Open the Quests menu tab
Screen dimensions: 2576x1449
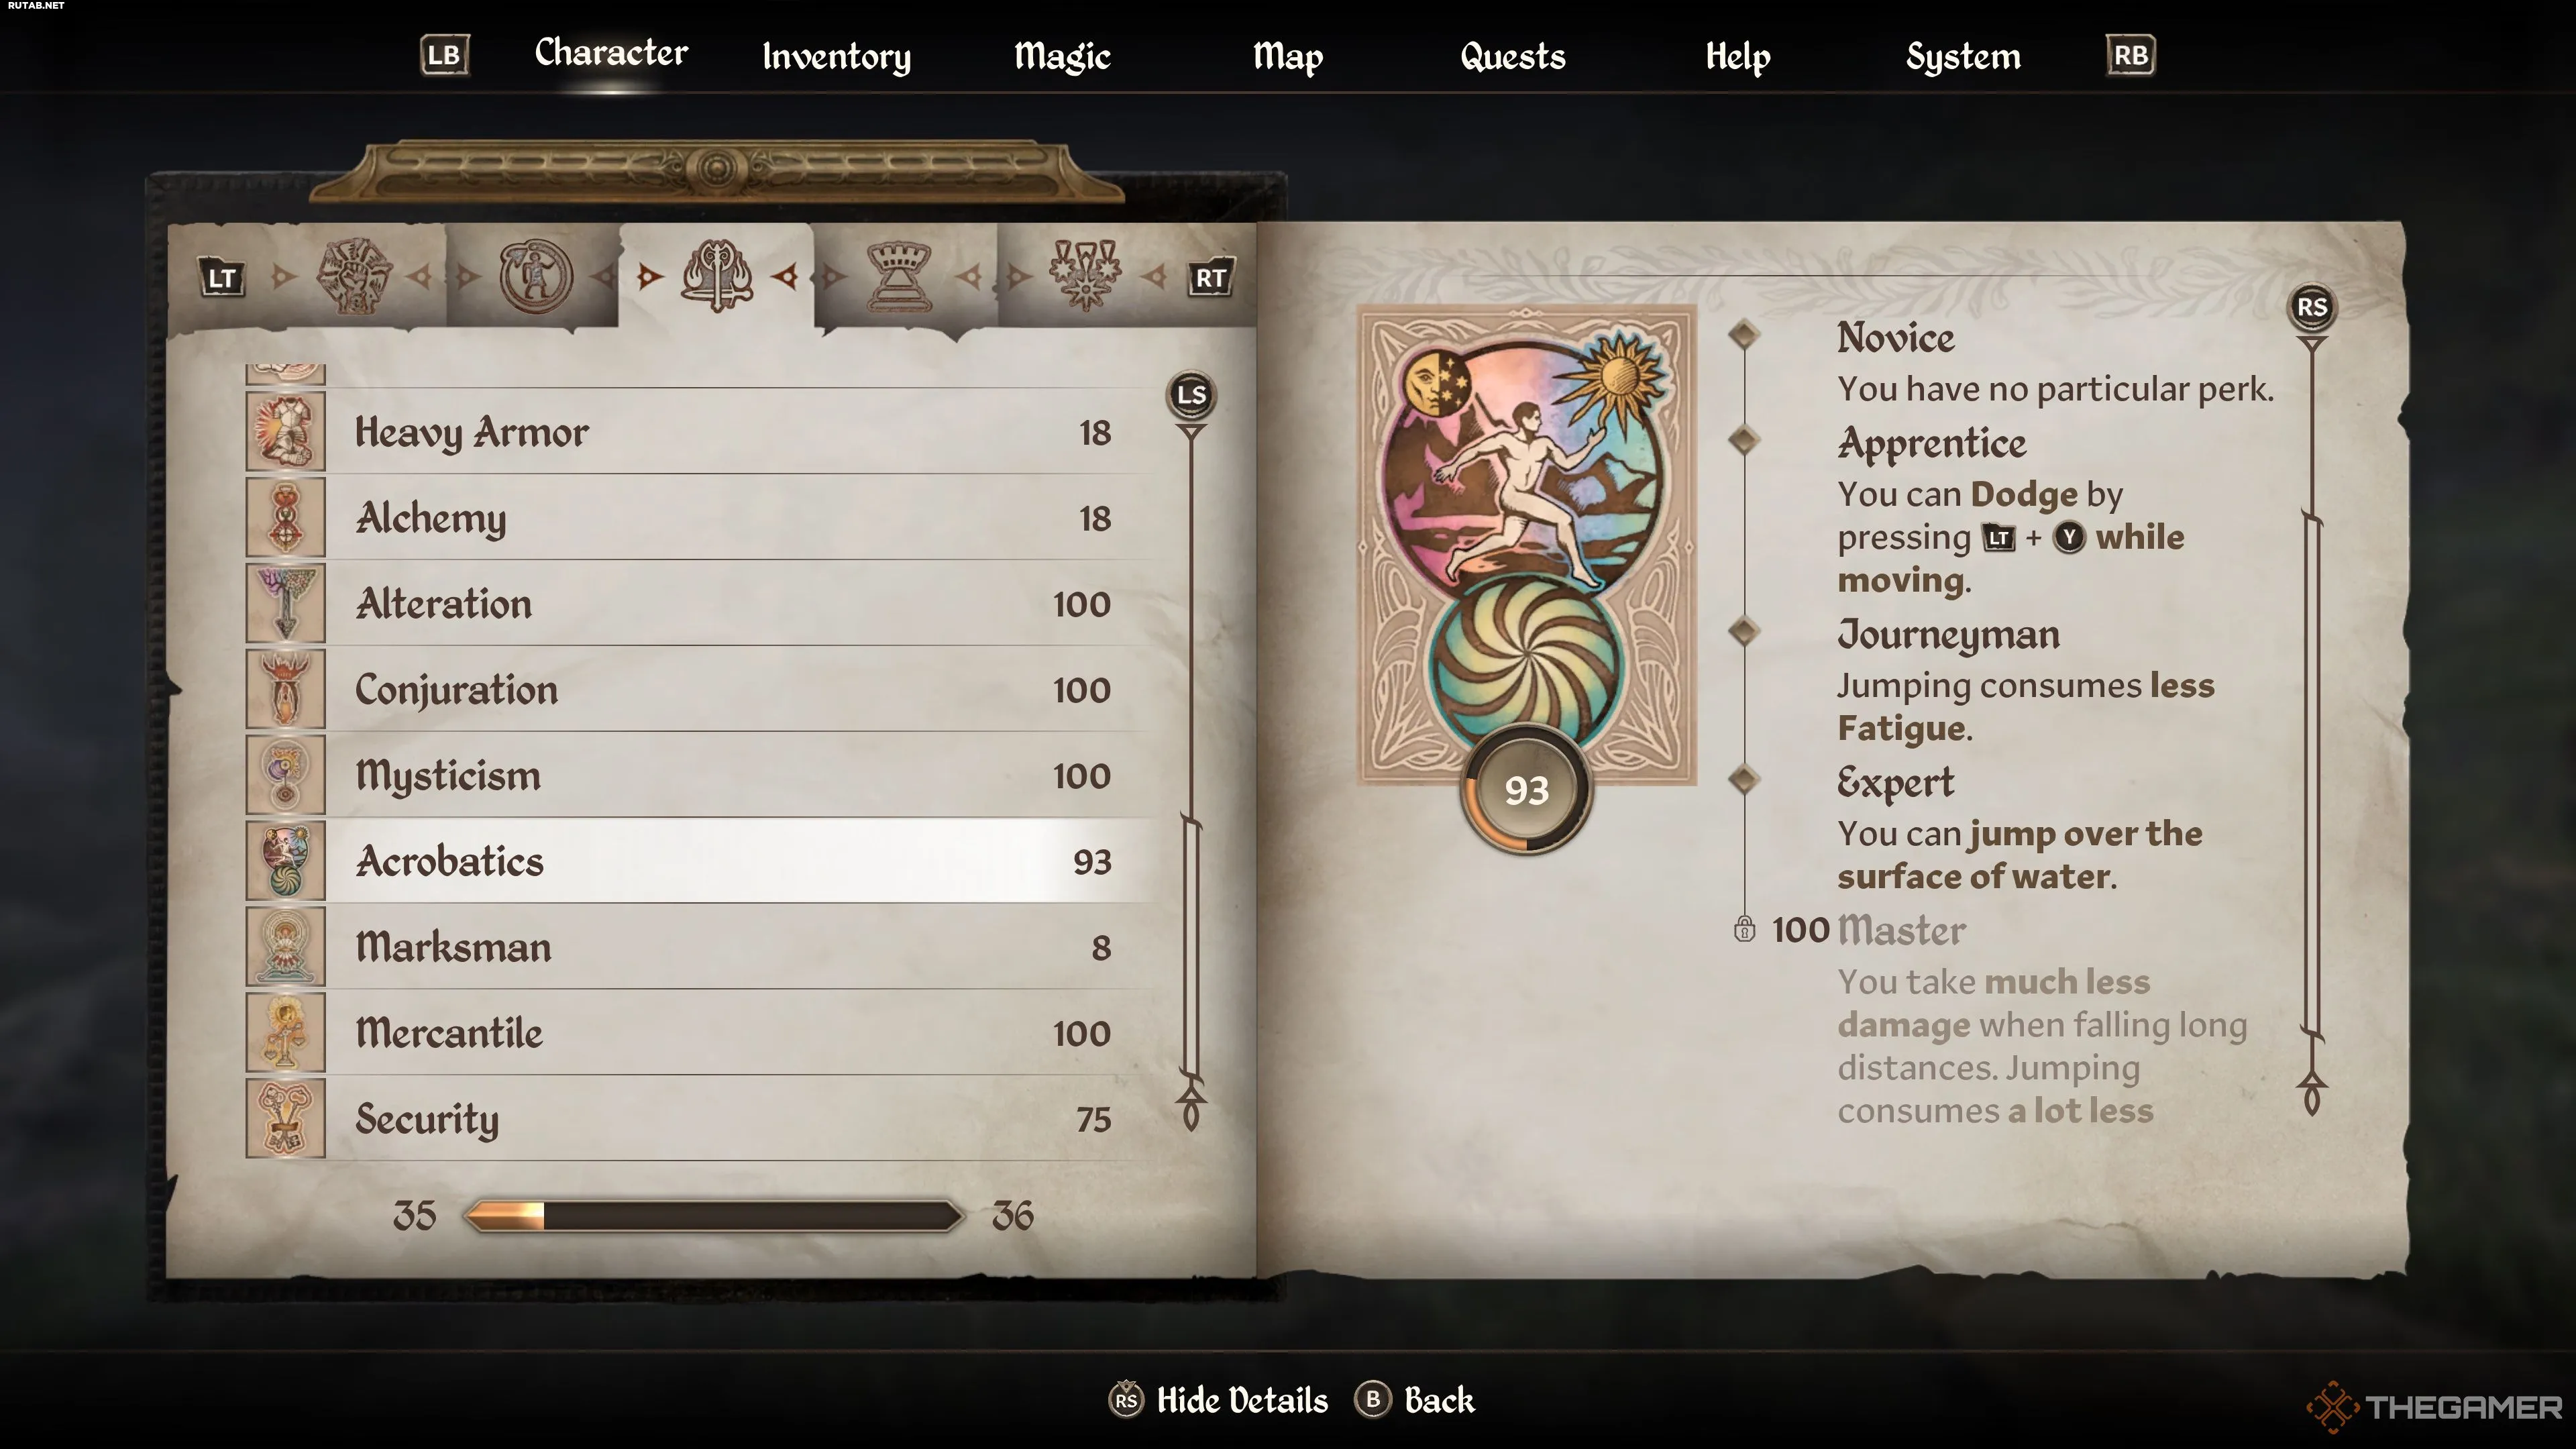point(1512,56)
